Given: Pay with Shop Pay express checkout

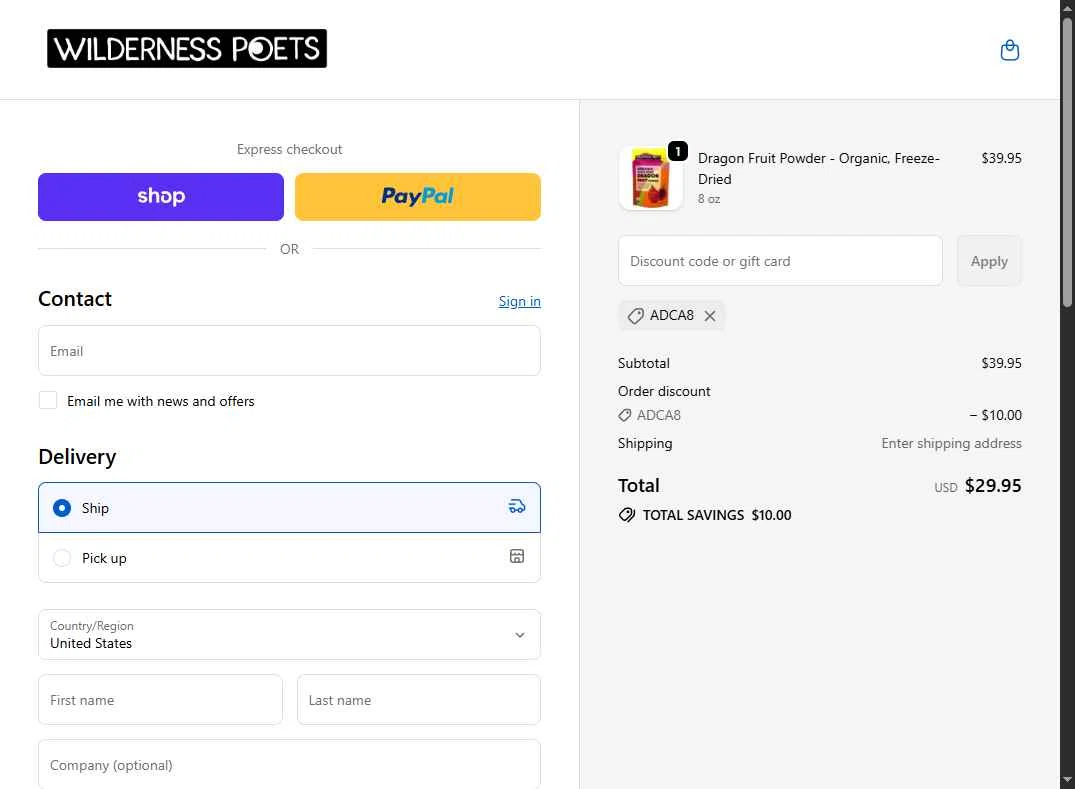Looking at the screenshot, I should click(x=160, y=197).
